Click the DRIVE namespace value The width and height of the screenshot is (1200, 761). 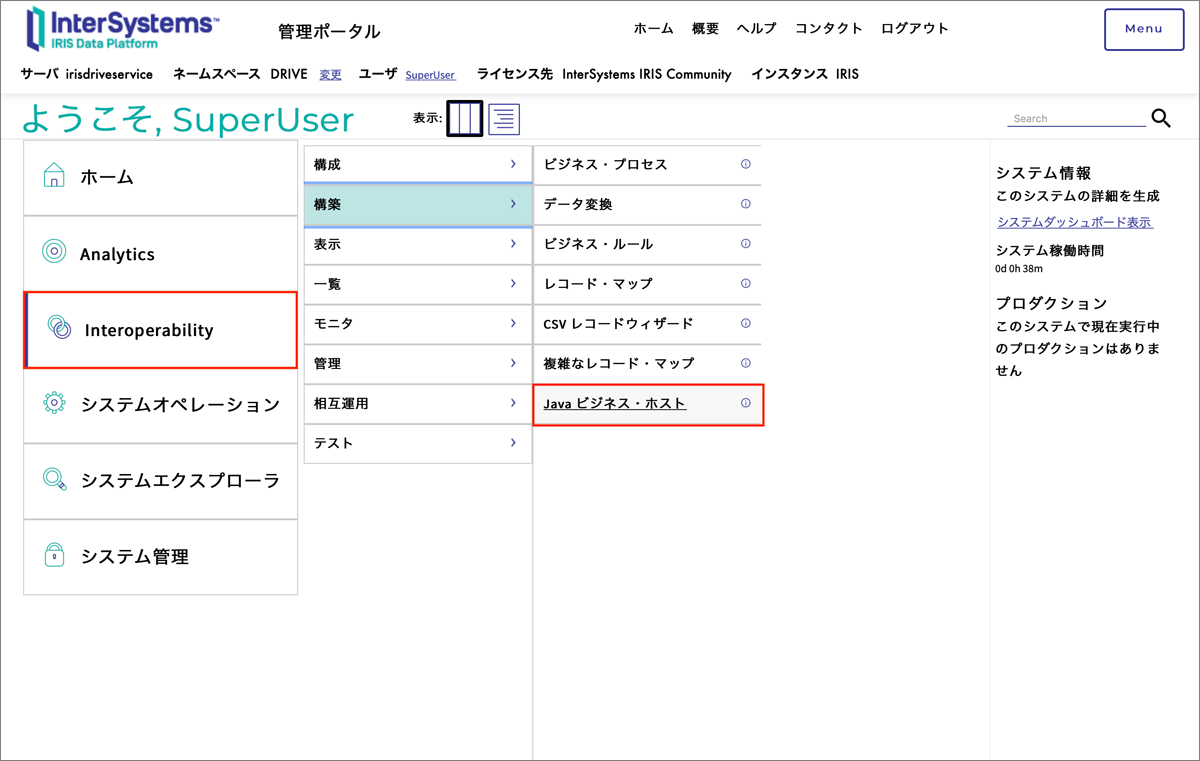point(289,74)
